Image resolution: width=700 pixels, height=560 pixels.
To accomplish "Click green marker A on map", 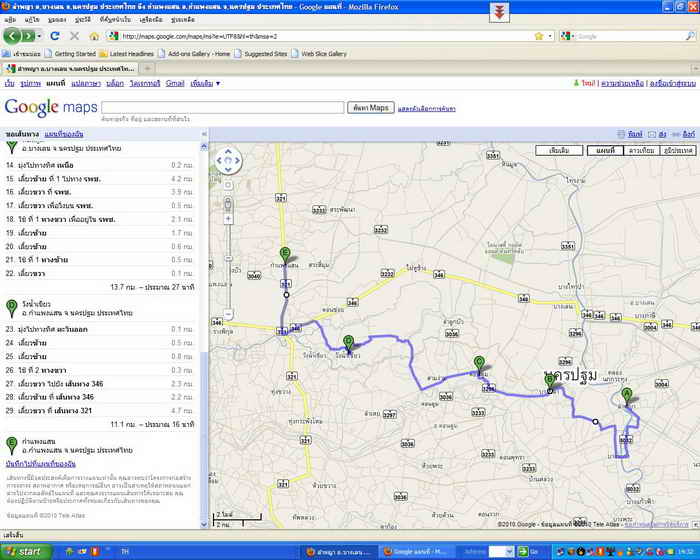I will pos(627,397).
